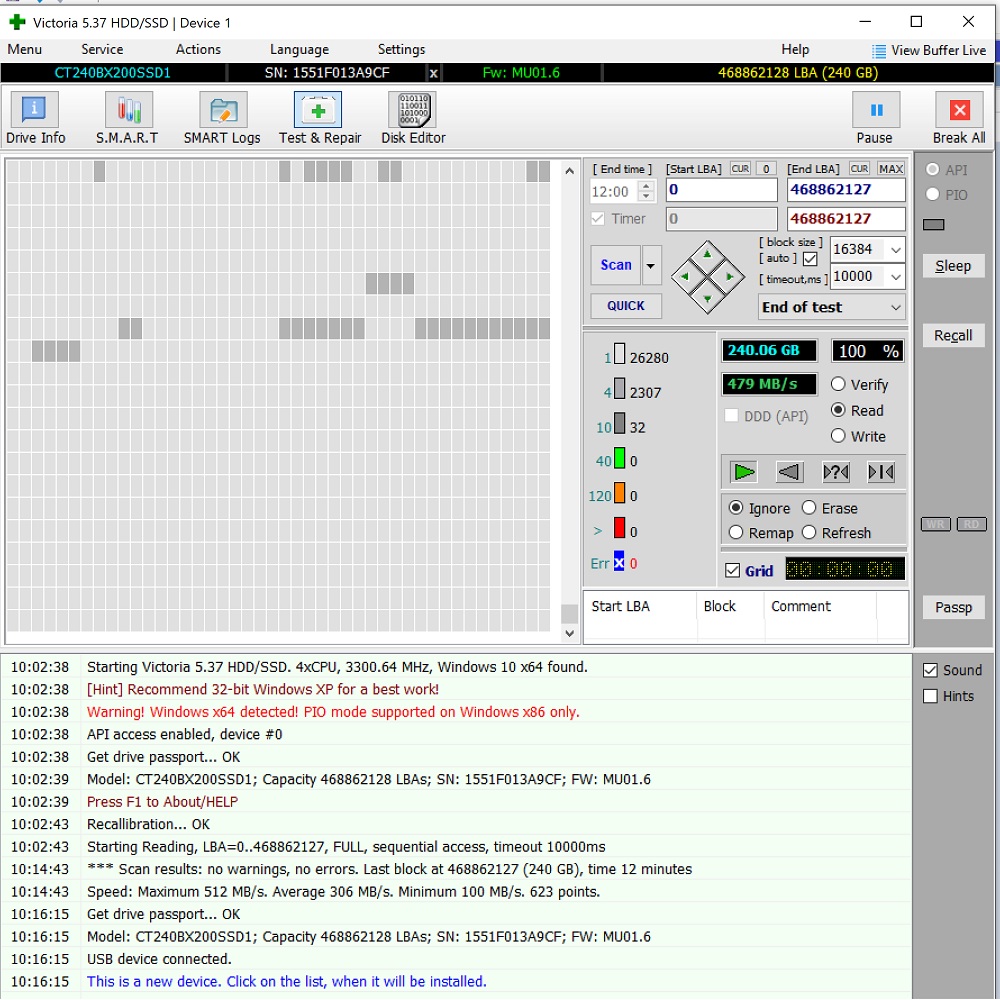The image size is (1000, 1000).
Task: Open the Service menu
Action: click(x=102, y=50)
